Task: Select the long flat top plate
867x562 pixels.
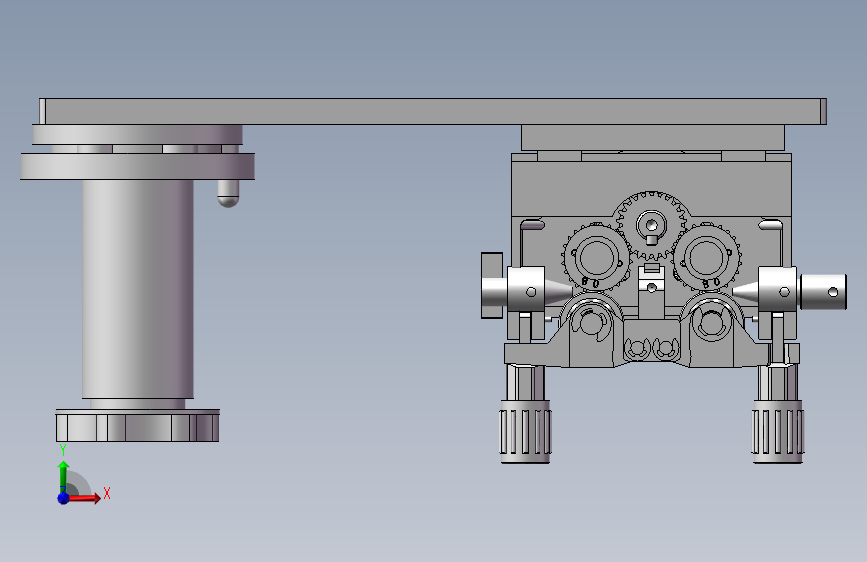Action: 433,111
